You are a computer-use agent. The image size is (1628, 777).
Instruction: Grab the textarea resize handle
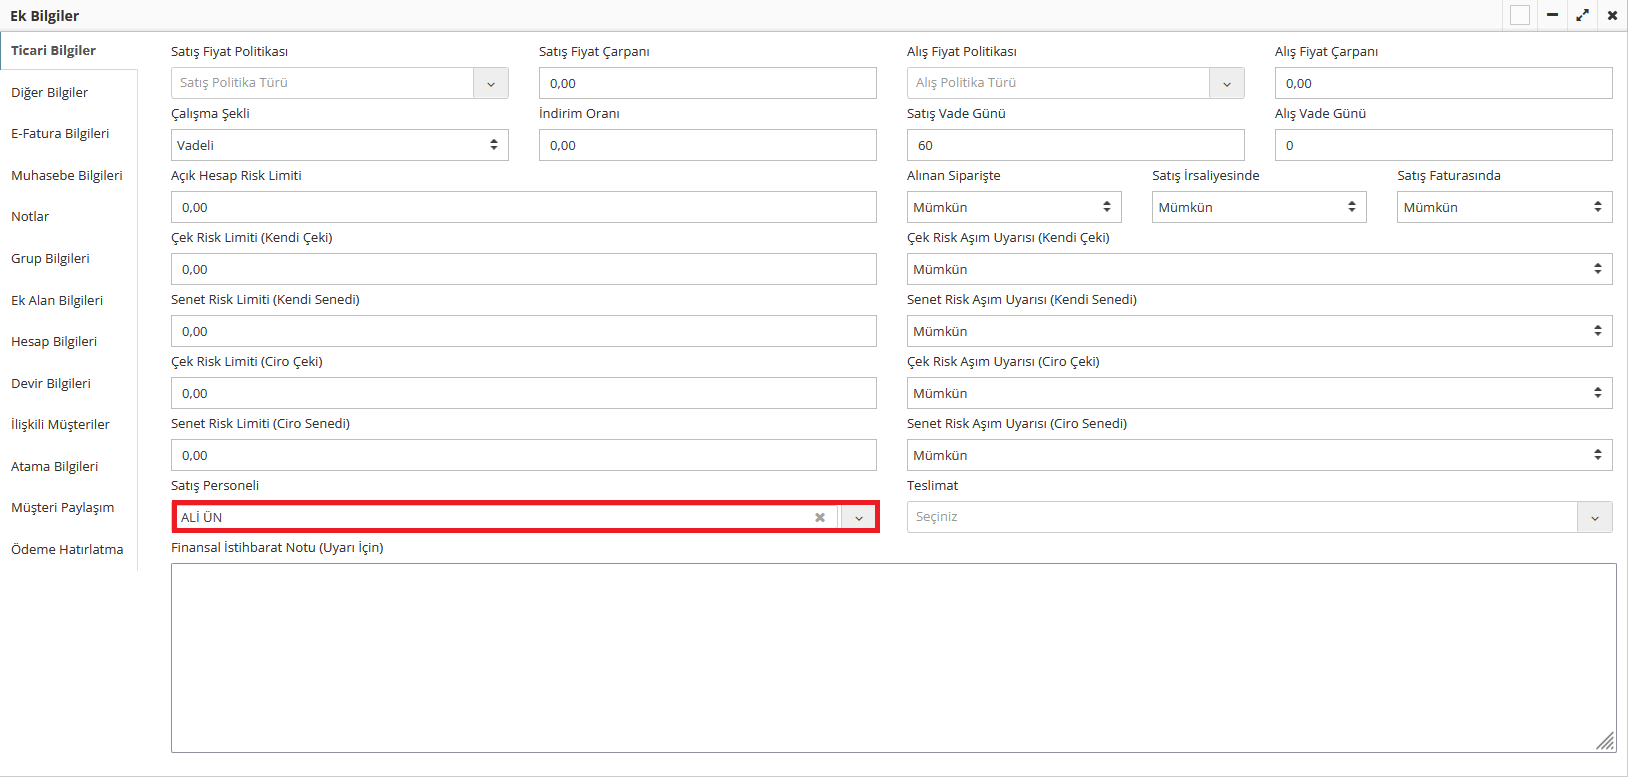point(1606,741)
